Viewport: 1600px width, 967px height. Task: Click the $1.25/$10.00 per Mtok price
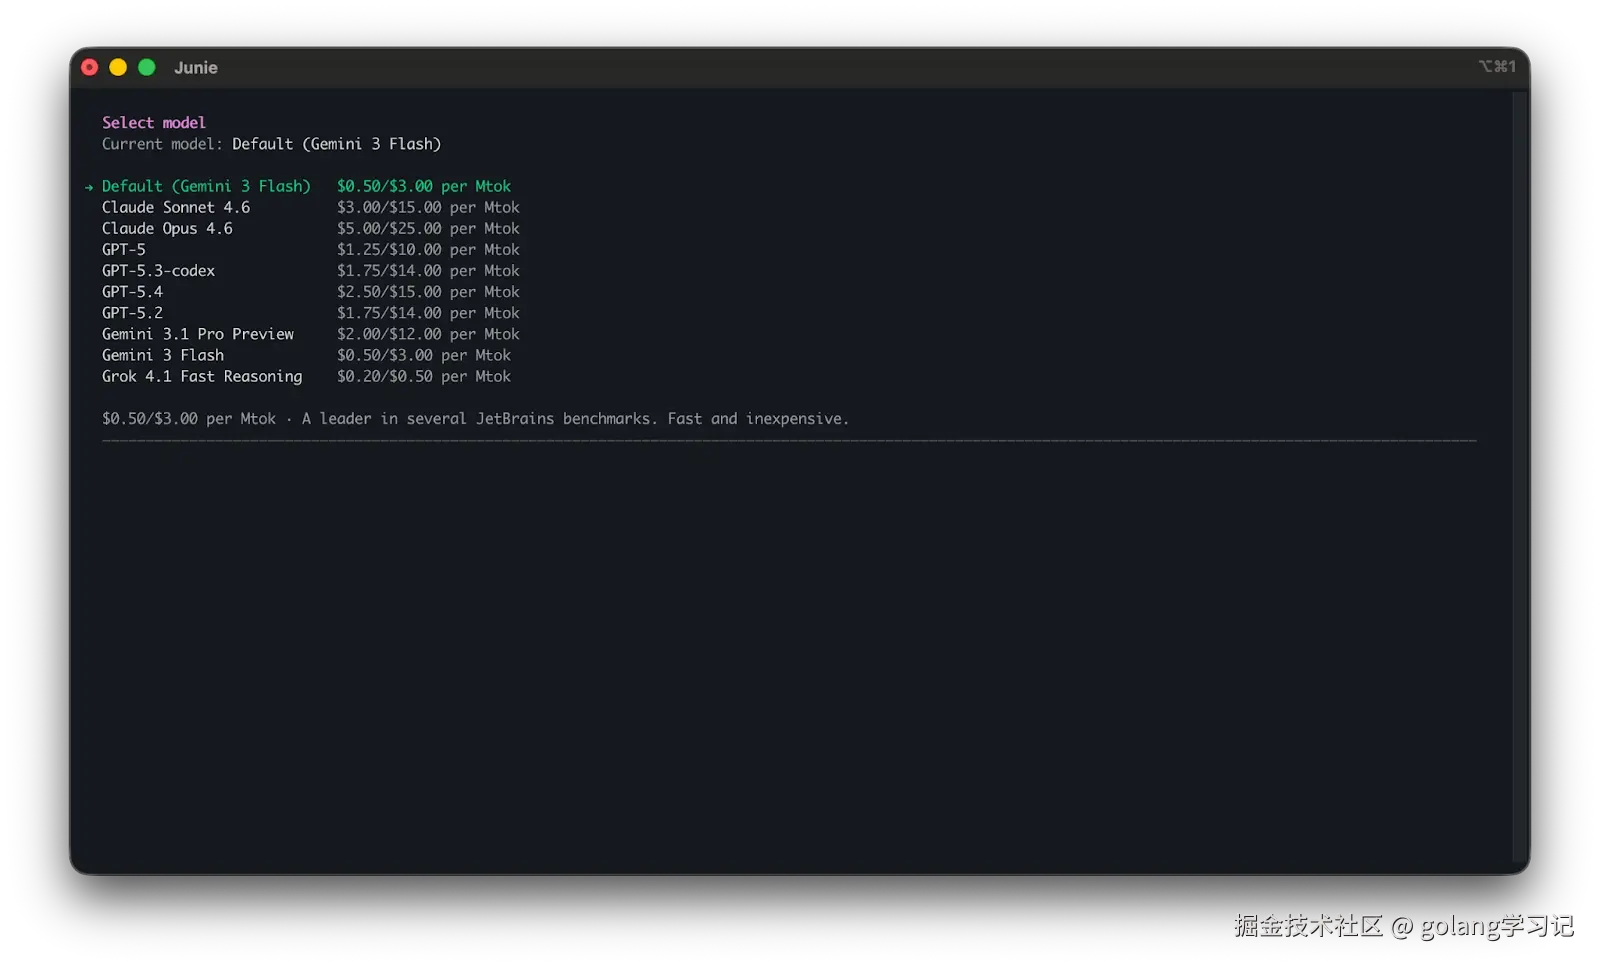pos(428,249)
